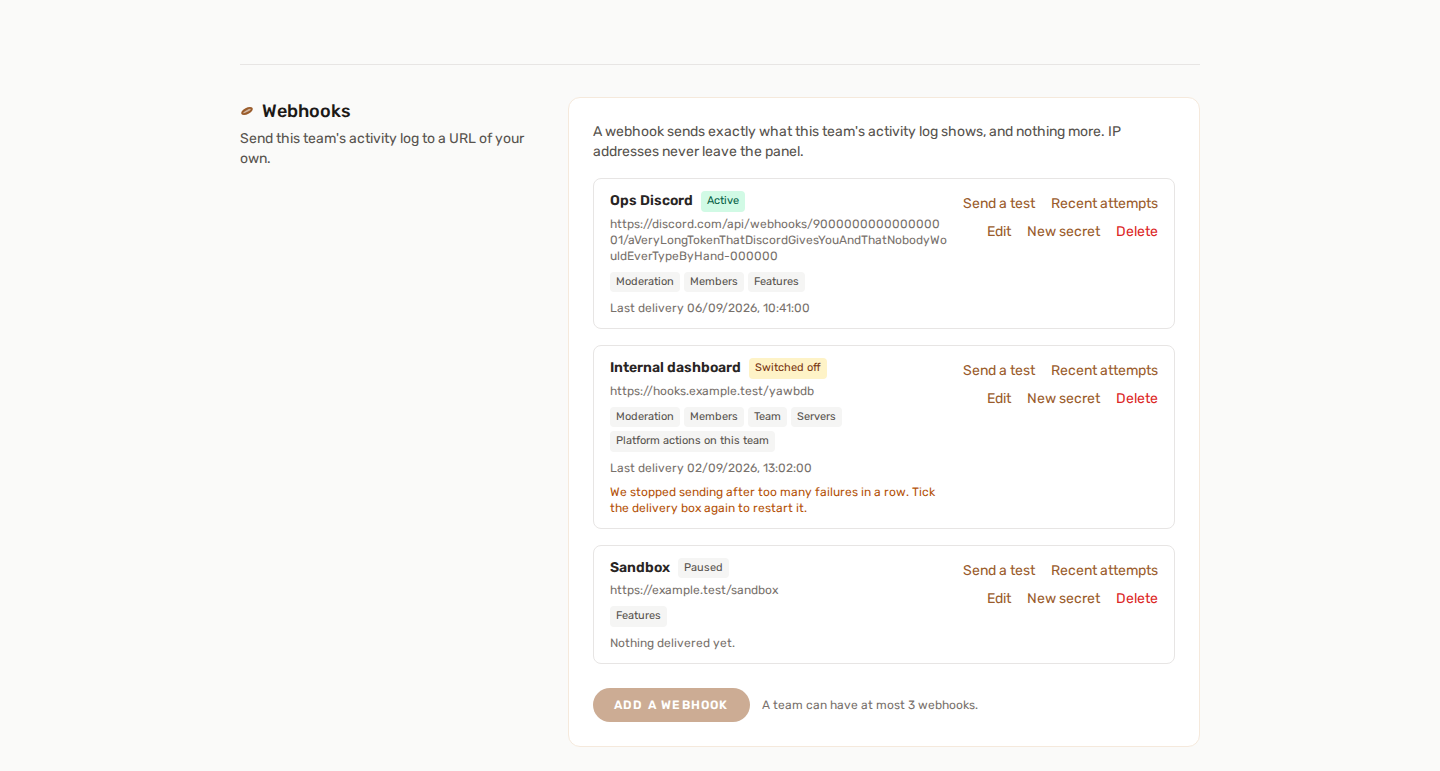Click the Moderation tag on Ops Discord
The width and height of the screenshot is (1440, 771).
click(x=645, y=282)
